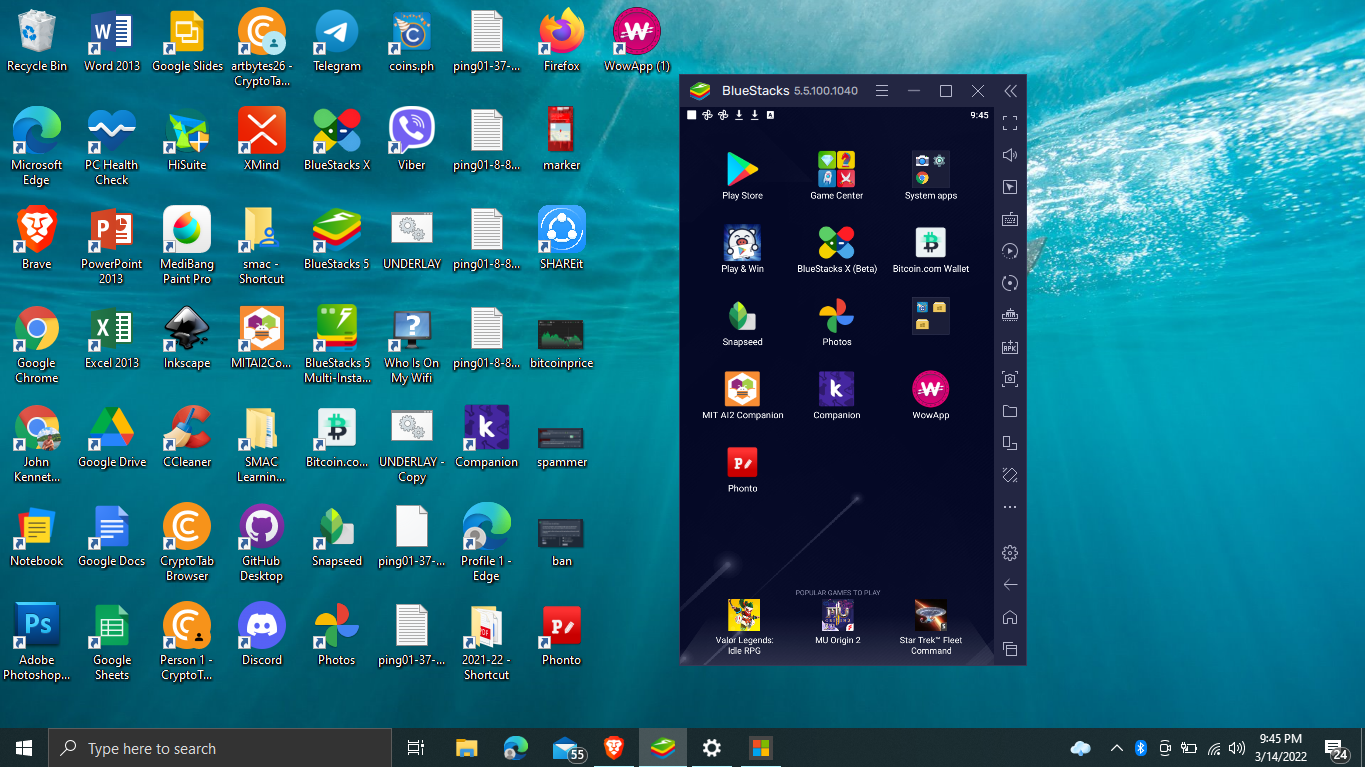Open BlueStacks settings gear in the sidebar
Image resolution: width=1365 pixels, height=767 pixels.
(x=1010, y=553)
